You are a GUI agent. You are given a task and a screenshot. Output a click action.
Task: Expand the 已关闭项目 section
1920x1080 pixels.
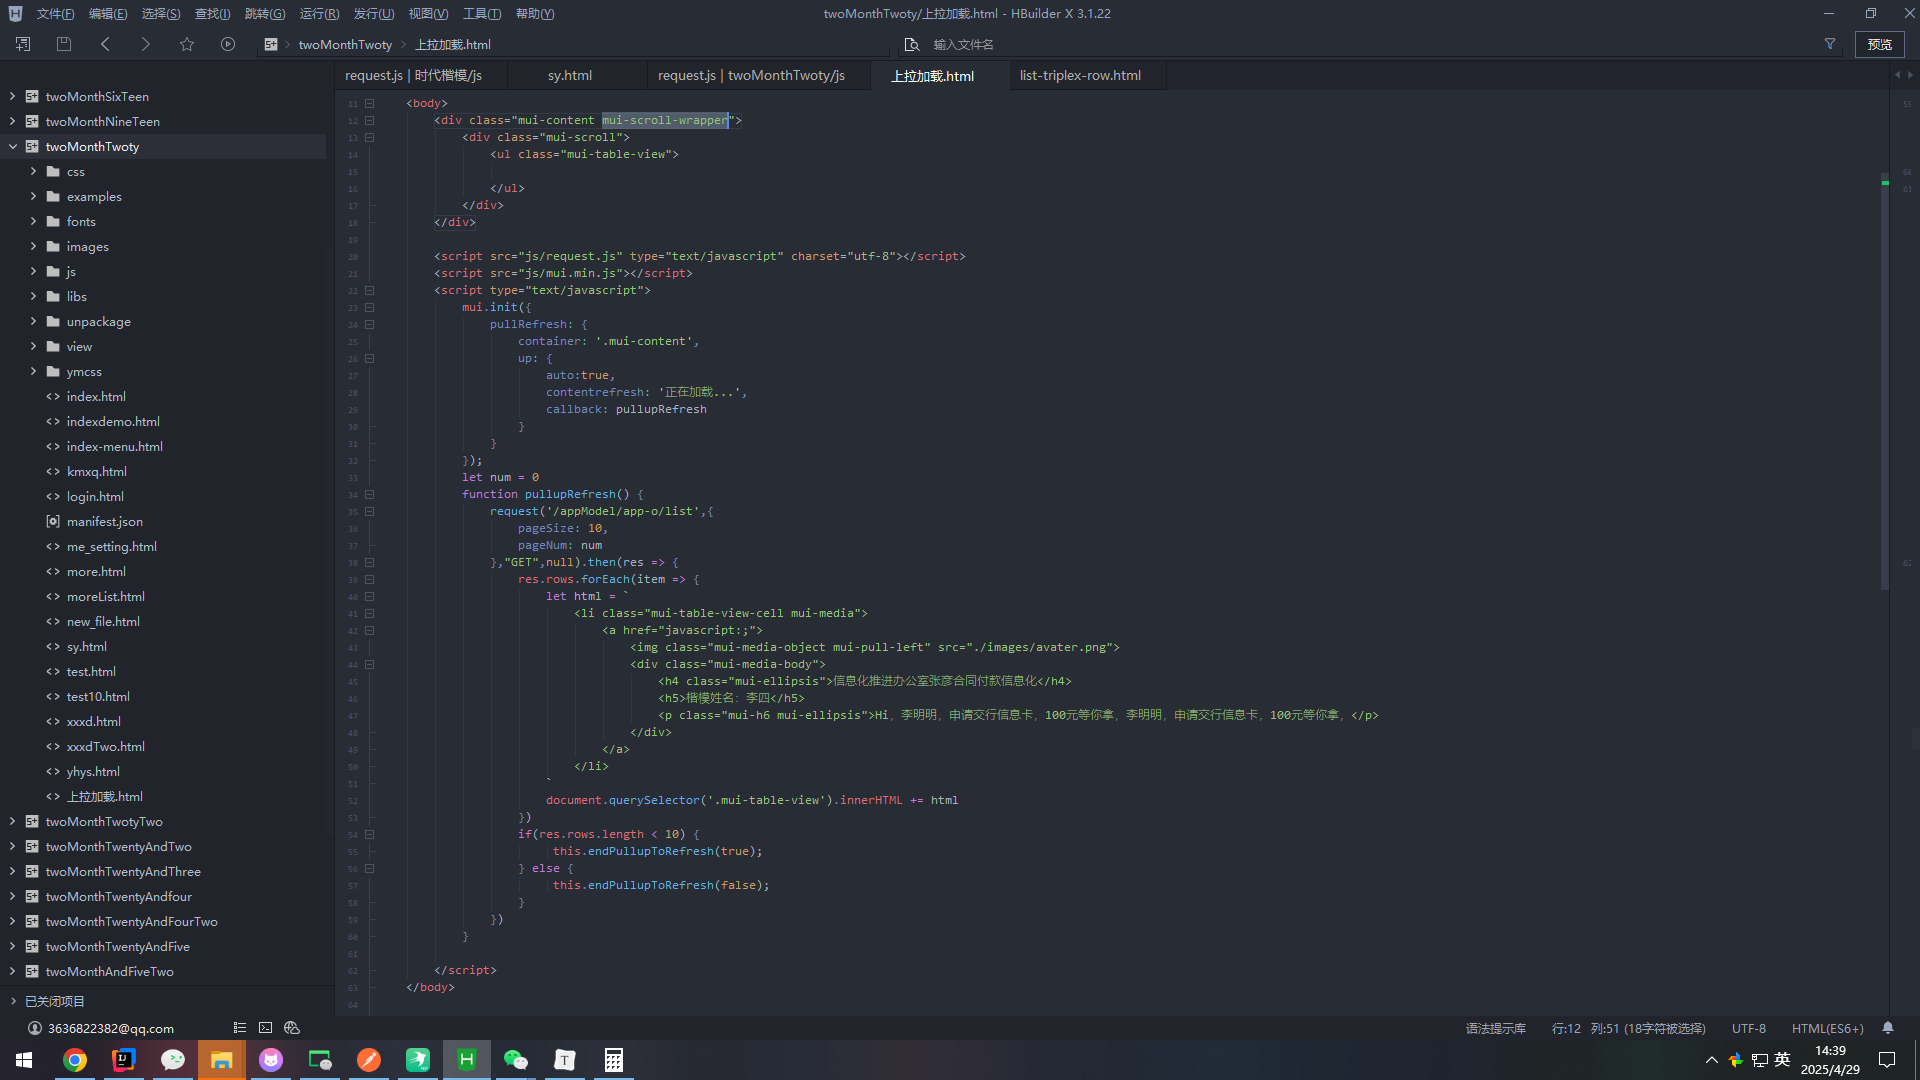click(x=13, y=1001)
